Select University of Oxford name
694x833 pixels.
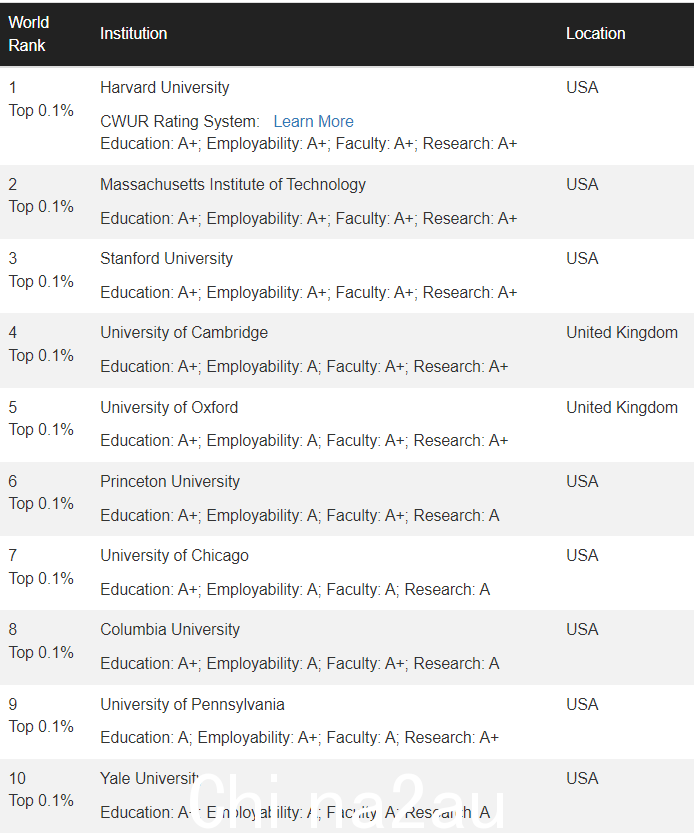tap(169, 407)
